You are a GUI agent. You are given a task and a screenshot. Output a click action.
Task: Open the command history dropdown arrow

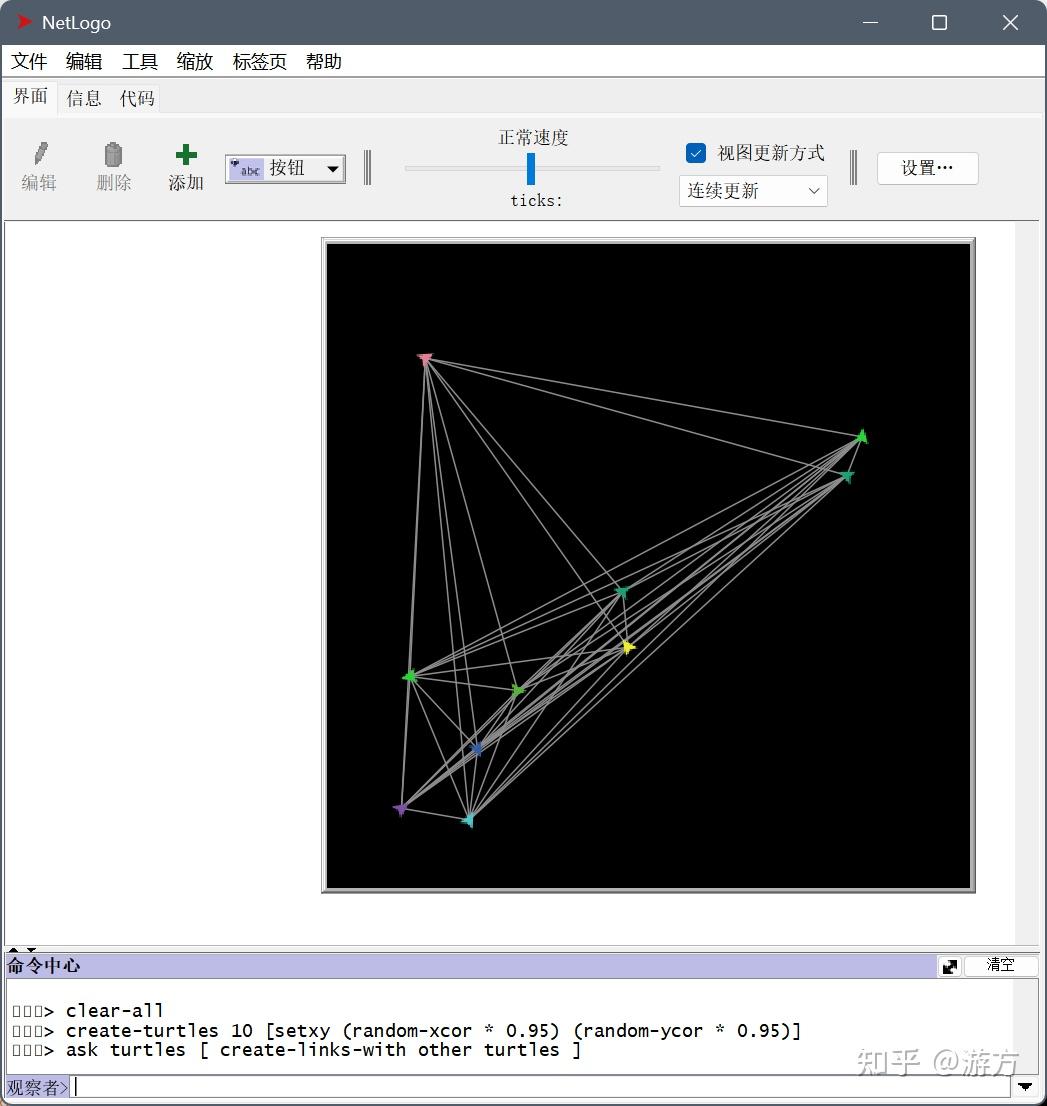1025,1086
